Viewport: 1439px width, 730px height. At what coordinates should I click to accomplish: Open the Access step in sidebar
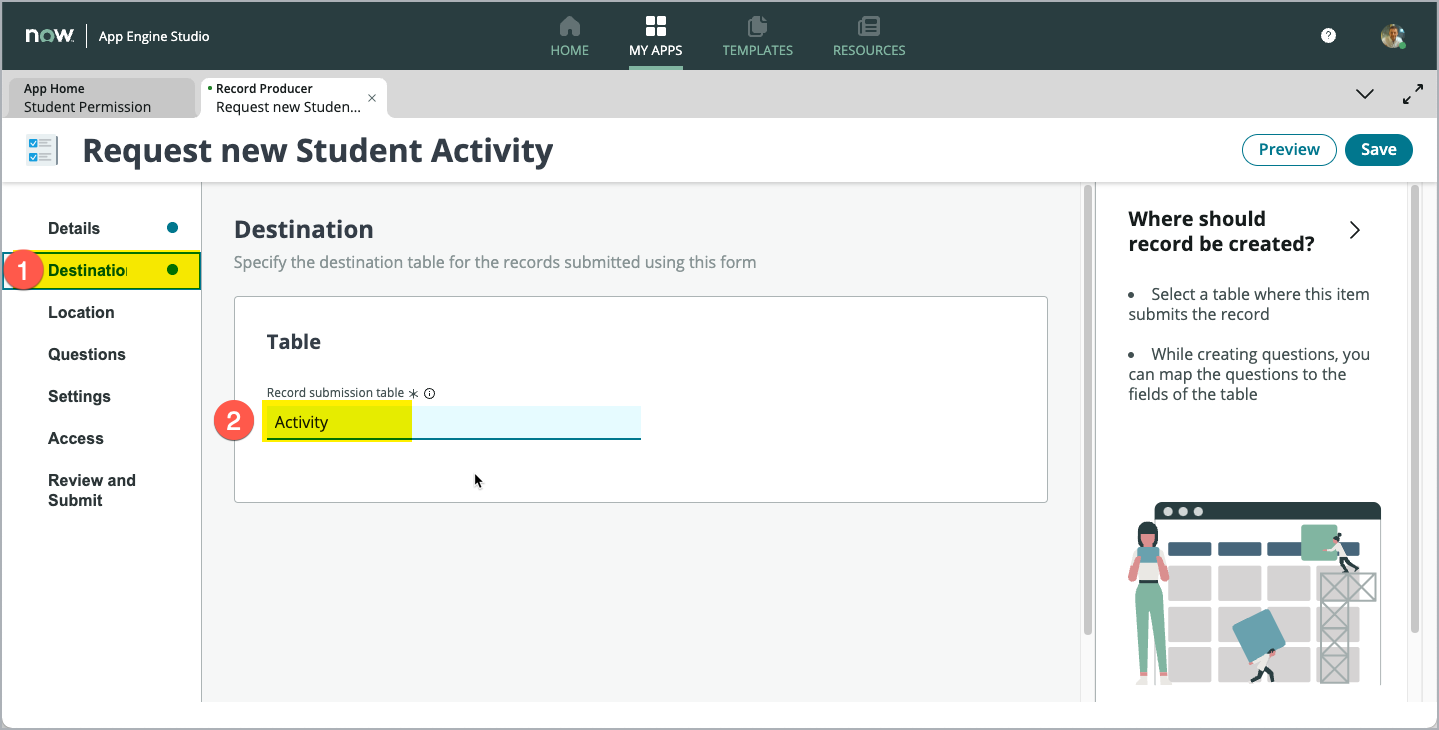click(102, 438)
